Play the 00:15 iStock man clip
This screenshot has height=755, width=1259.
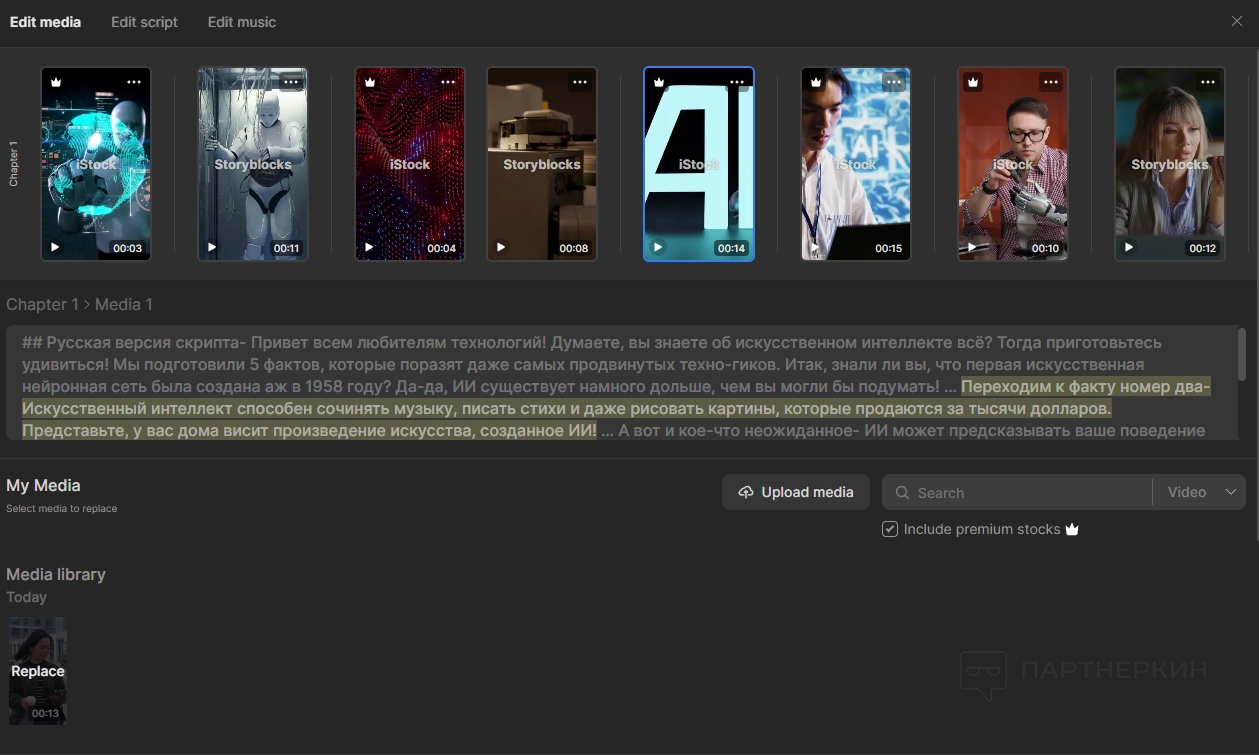click(815, 247)
